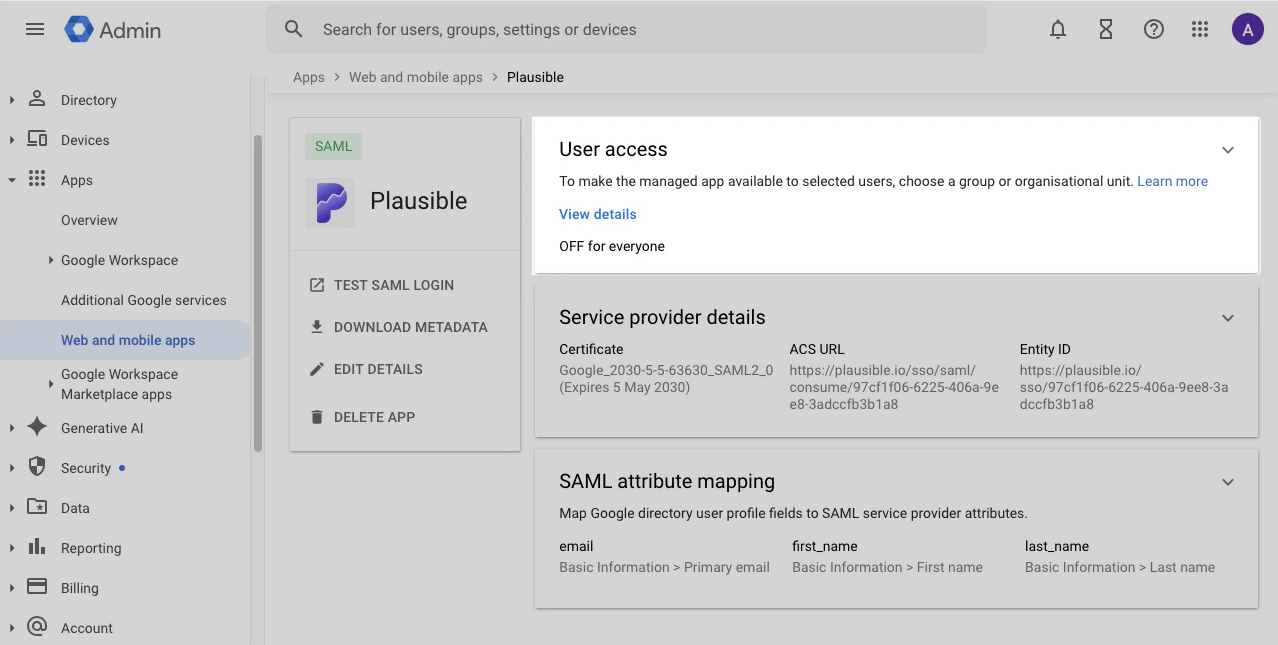Click DELETE APP

click(374, 417)
